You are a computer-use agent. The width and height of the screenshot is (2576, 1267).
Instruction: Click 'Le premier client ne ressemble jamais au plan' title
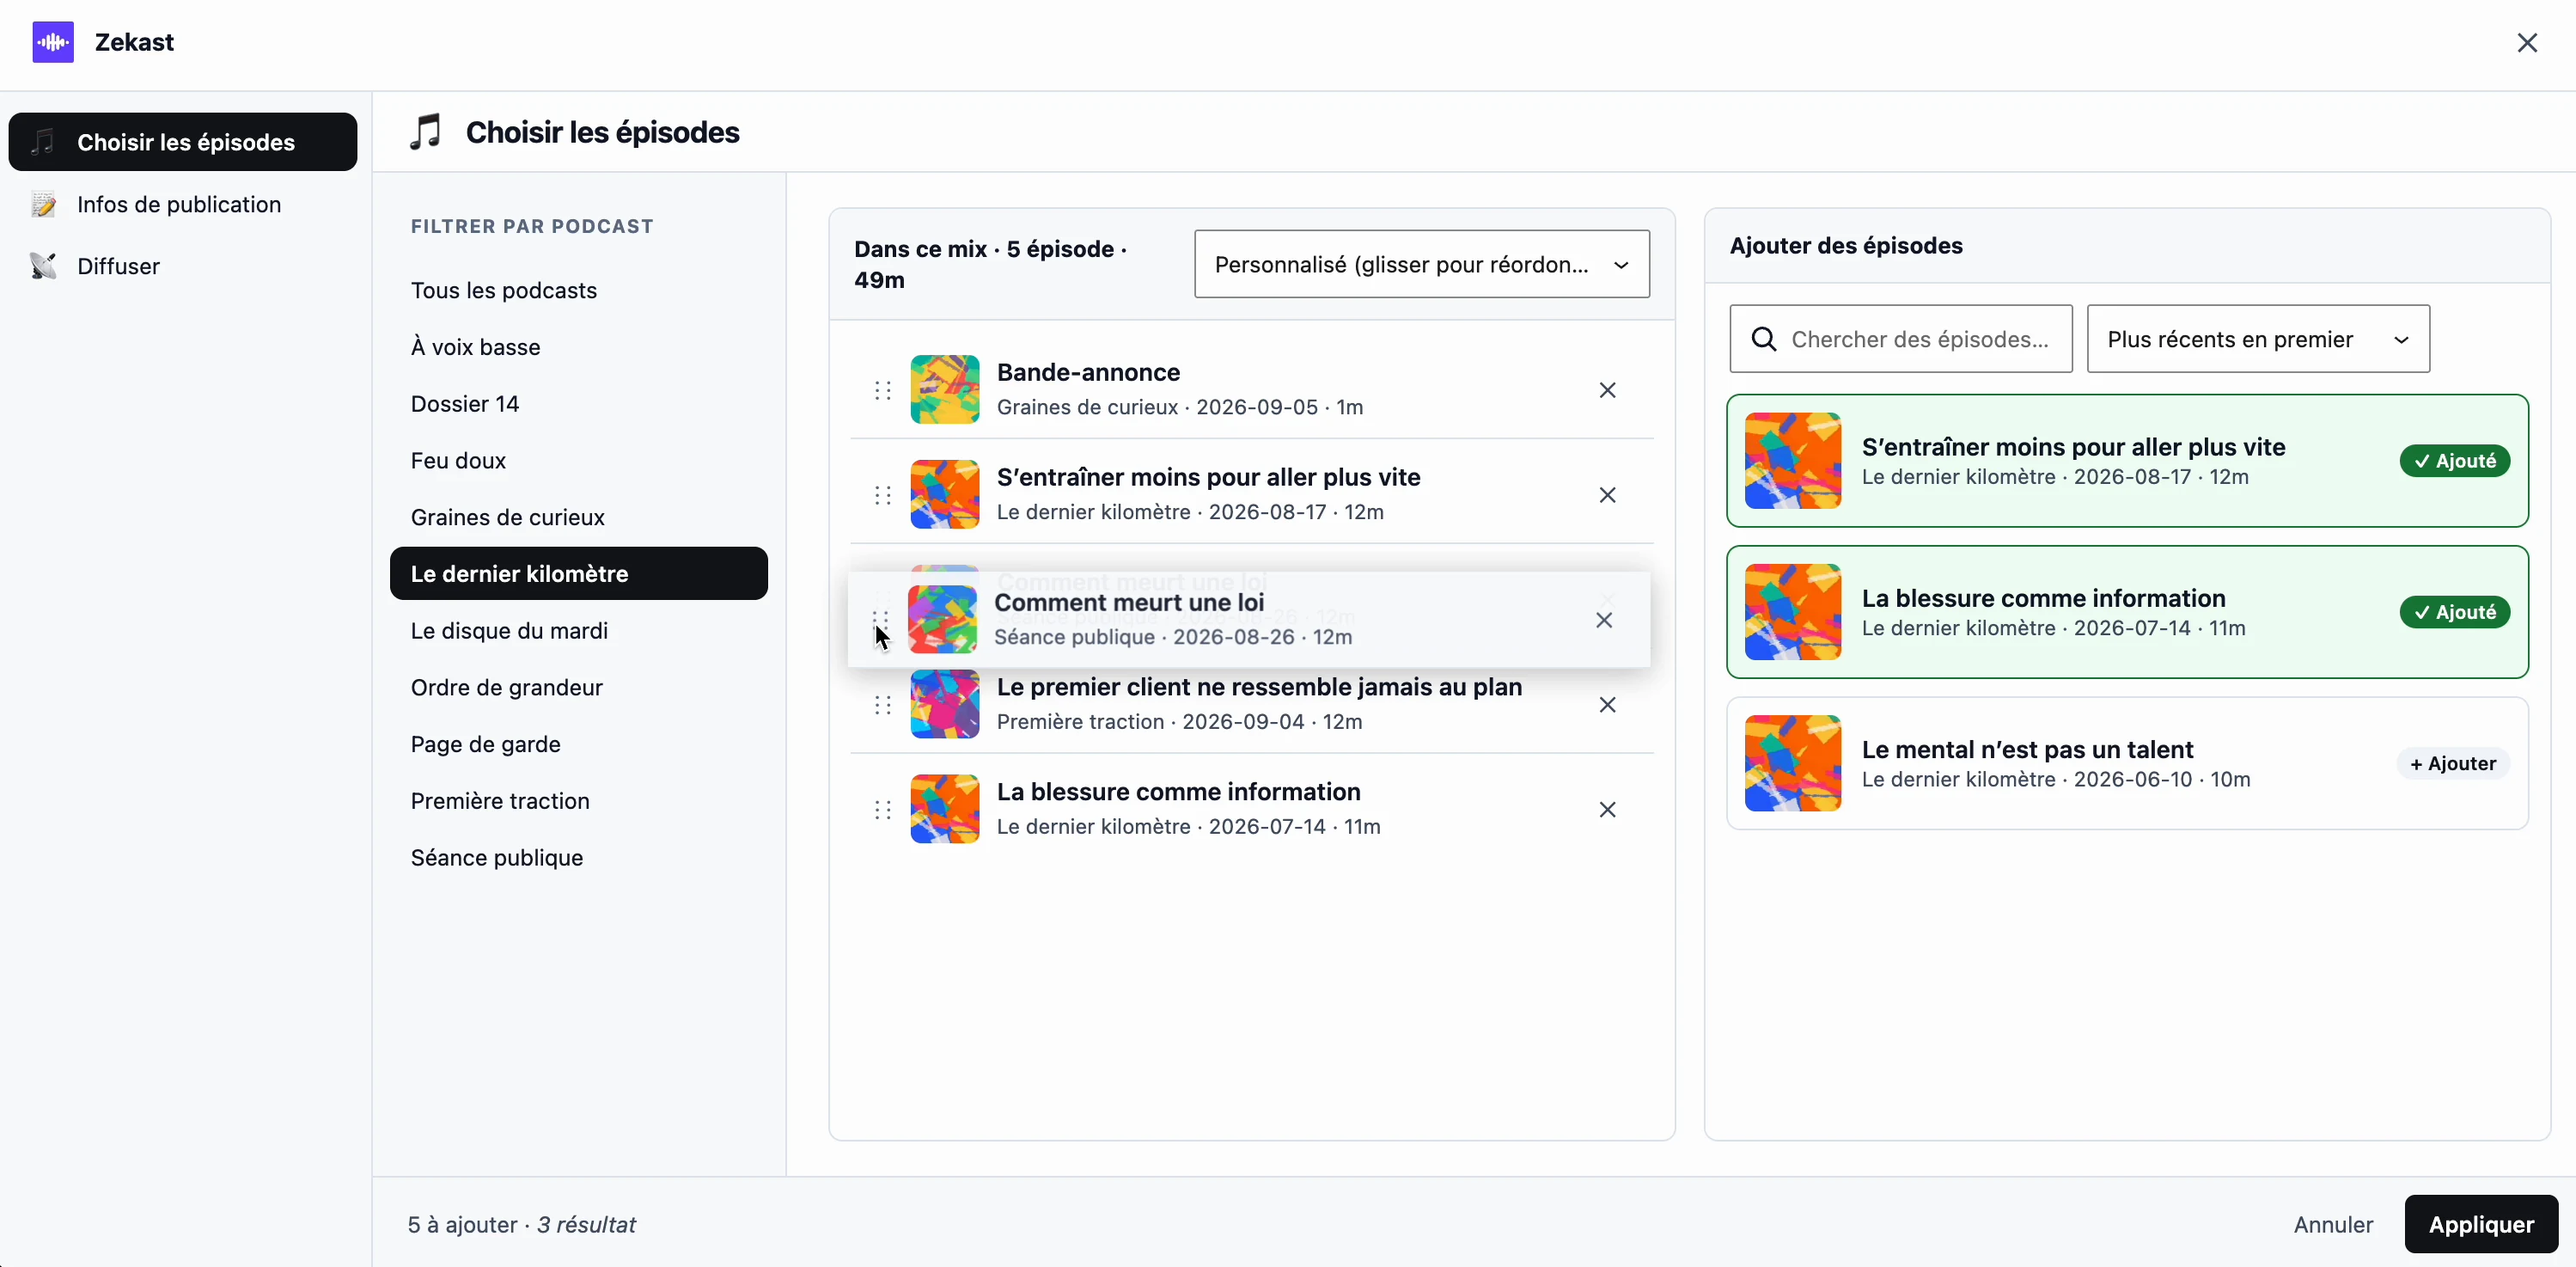pos(1259,687)
